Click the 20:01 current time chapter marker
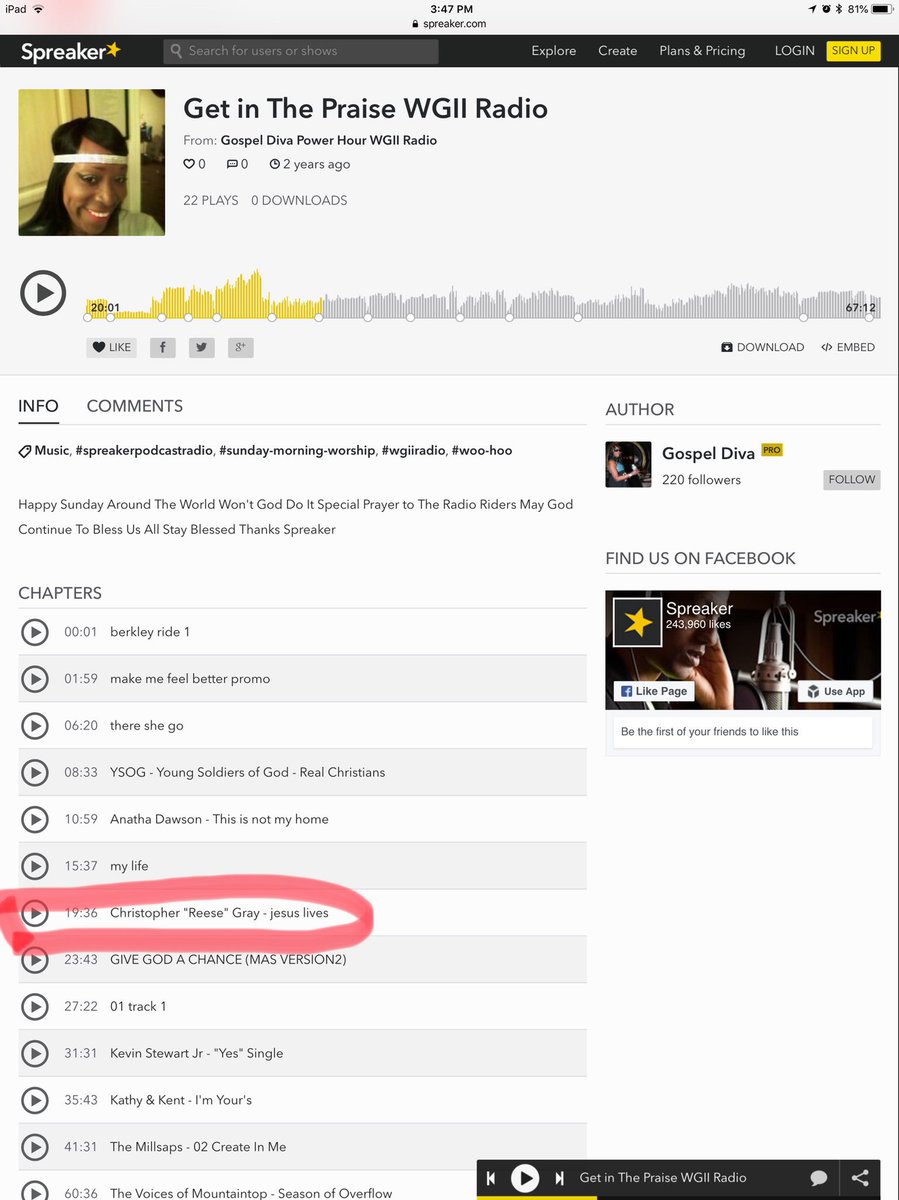The image size is (899, 1200). [105, 308]
